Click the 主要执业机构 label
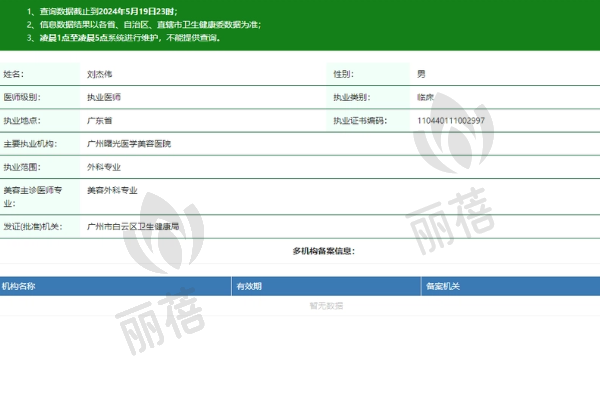Image resolution: width=600 pixels, height=410 pixels. click(31, 144)
